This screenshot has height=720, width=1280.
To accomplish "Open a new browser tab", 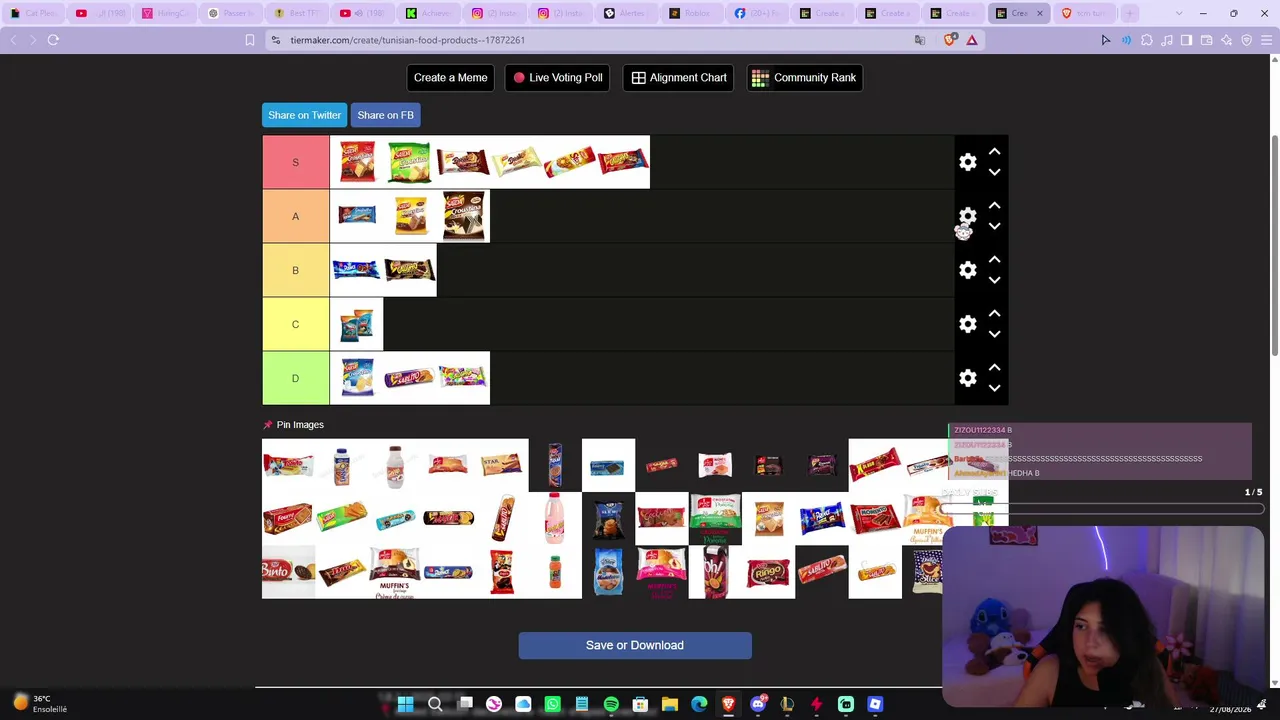I will (1129, 13).
